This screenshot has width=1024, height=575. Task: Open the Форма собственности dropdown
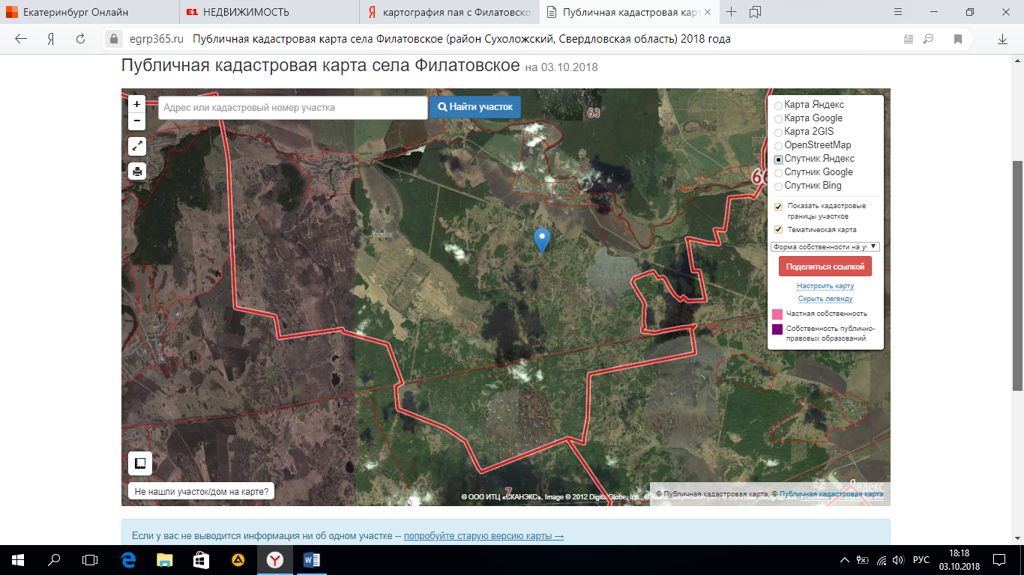click(x=825, y=247)
